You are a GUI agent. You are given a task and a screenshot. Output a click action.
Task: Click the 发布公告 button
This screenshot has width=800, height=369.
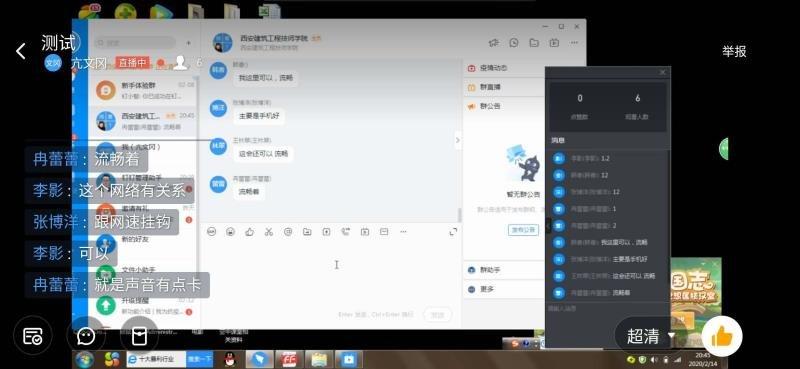[523, 230]
